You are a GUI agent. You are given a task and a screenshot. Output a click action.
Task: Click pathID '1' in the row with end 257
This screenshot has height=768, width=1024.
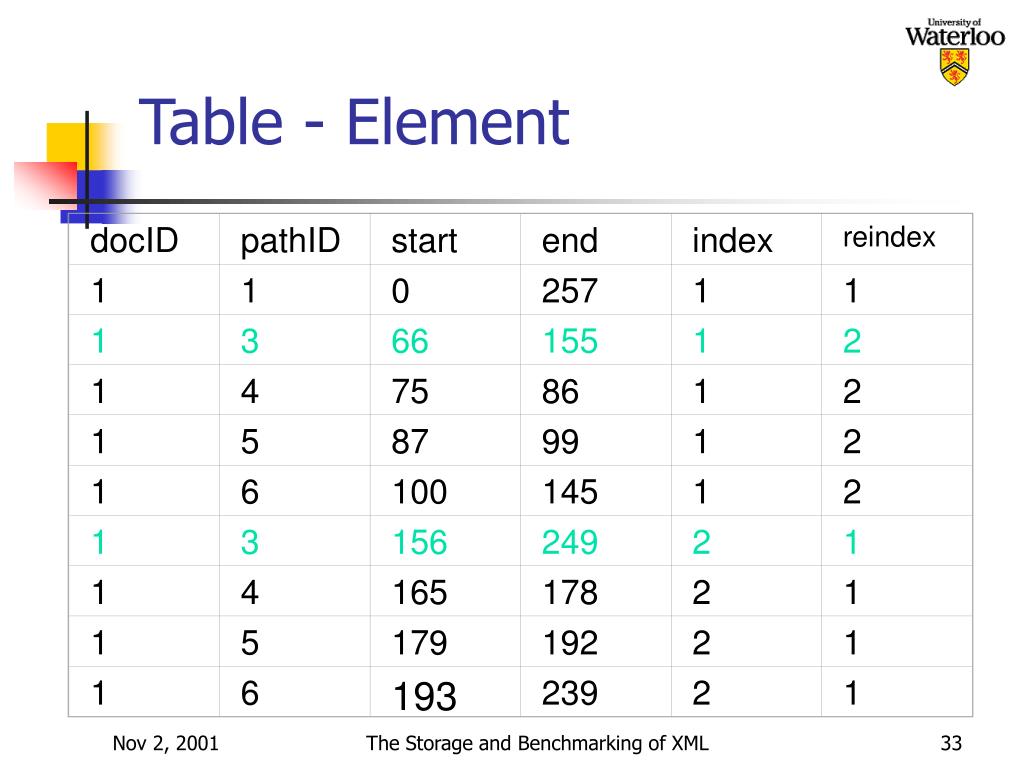249,291
